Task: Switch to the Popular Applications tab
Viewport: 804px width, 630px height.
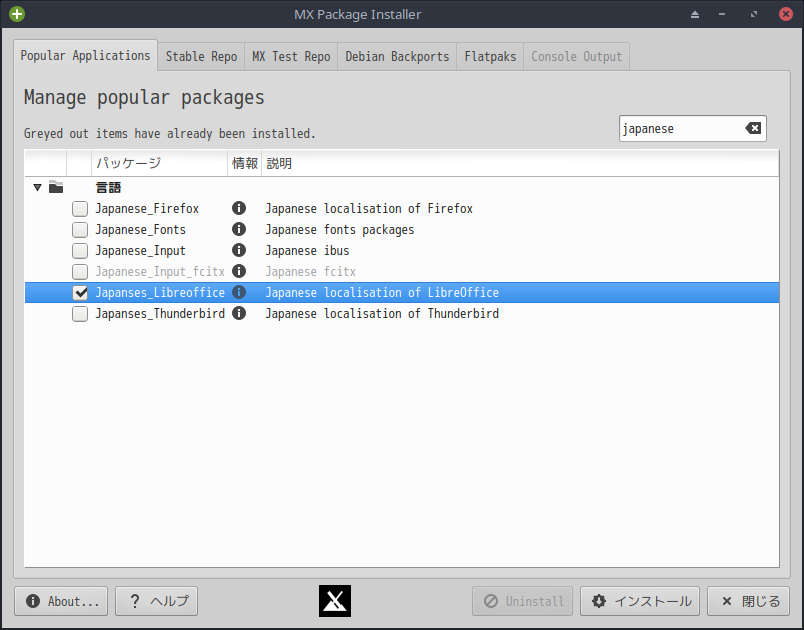Action: pos(86,55)
